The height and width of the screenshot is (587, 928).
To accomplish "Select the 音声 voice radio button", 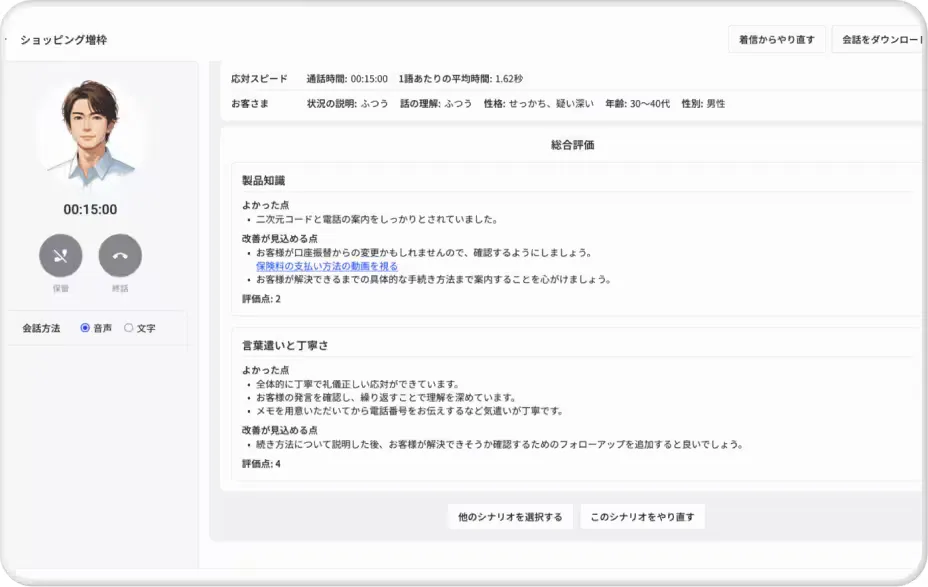I will tap(85, 328).
